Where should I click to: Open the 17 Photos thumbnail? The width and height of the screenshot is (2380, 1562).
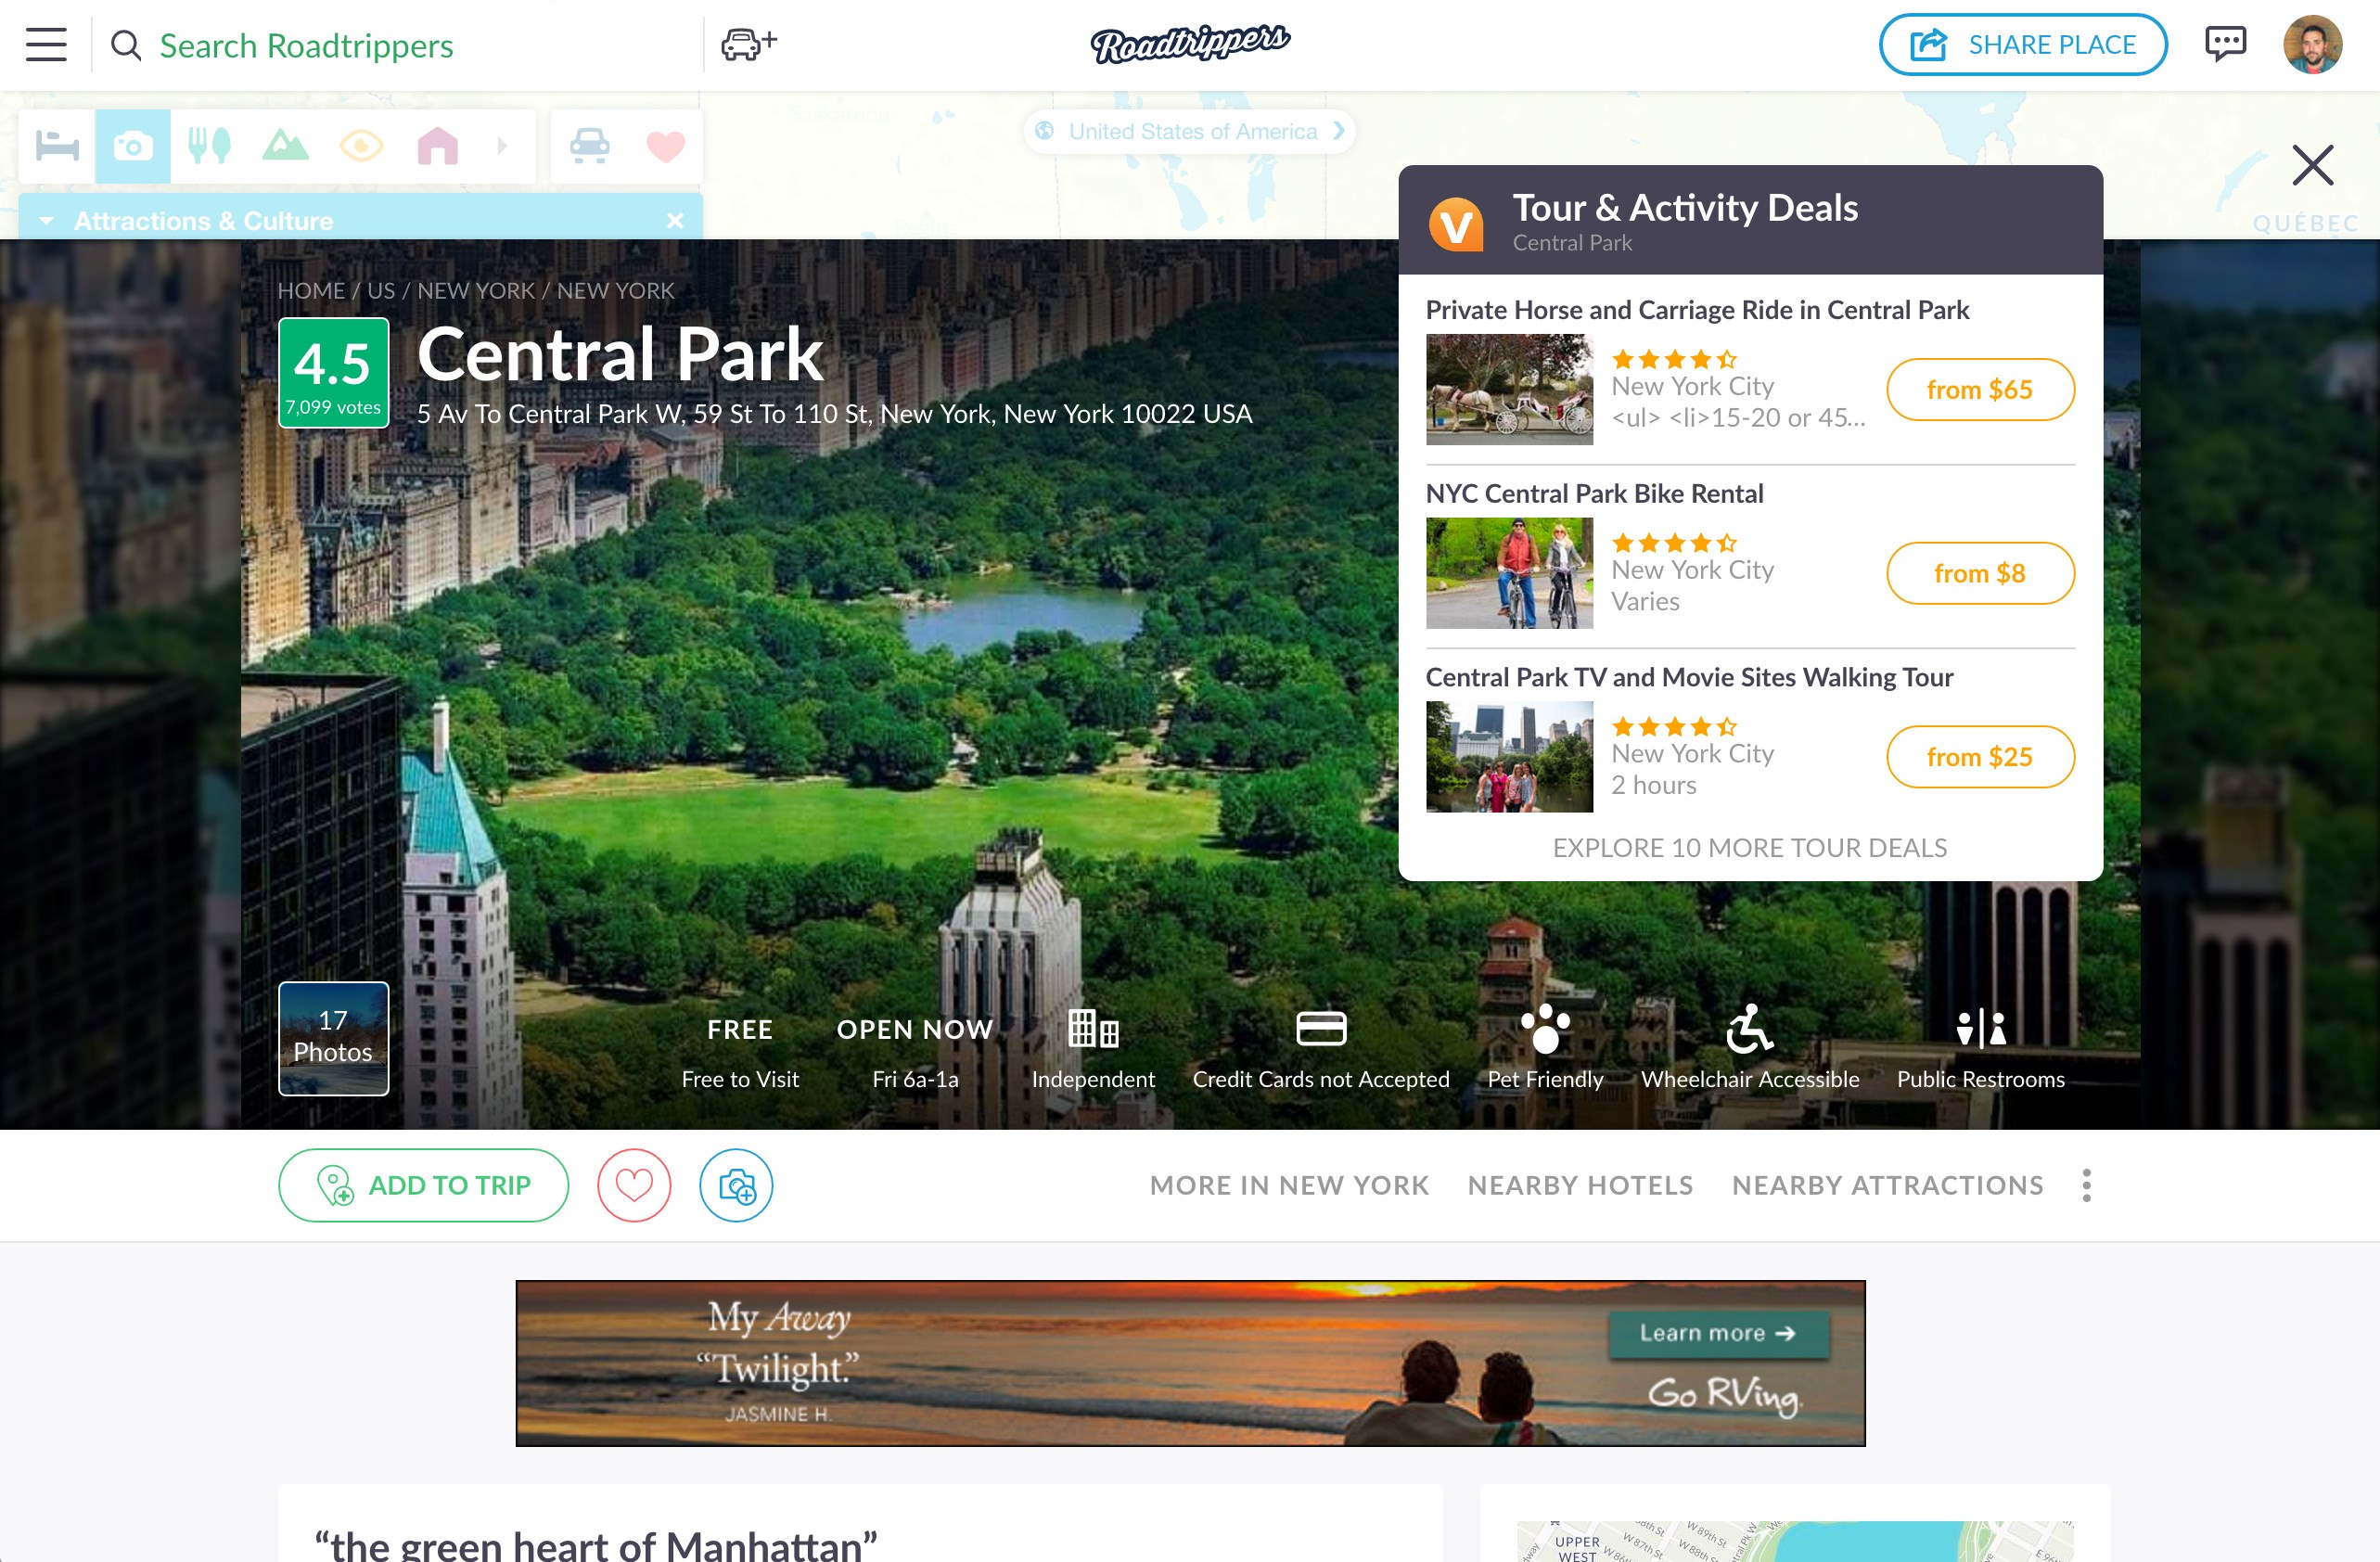(x=333, y=1038)
